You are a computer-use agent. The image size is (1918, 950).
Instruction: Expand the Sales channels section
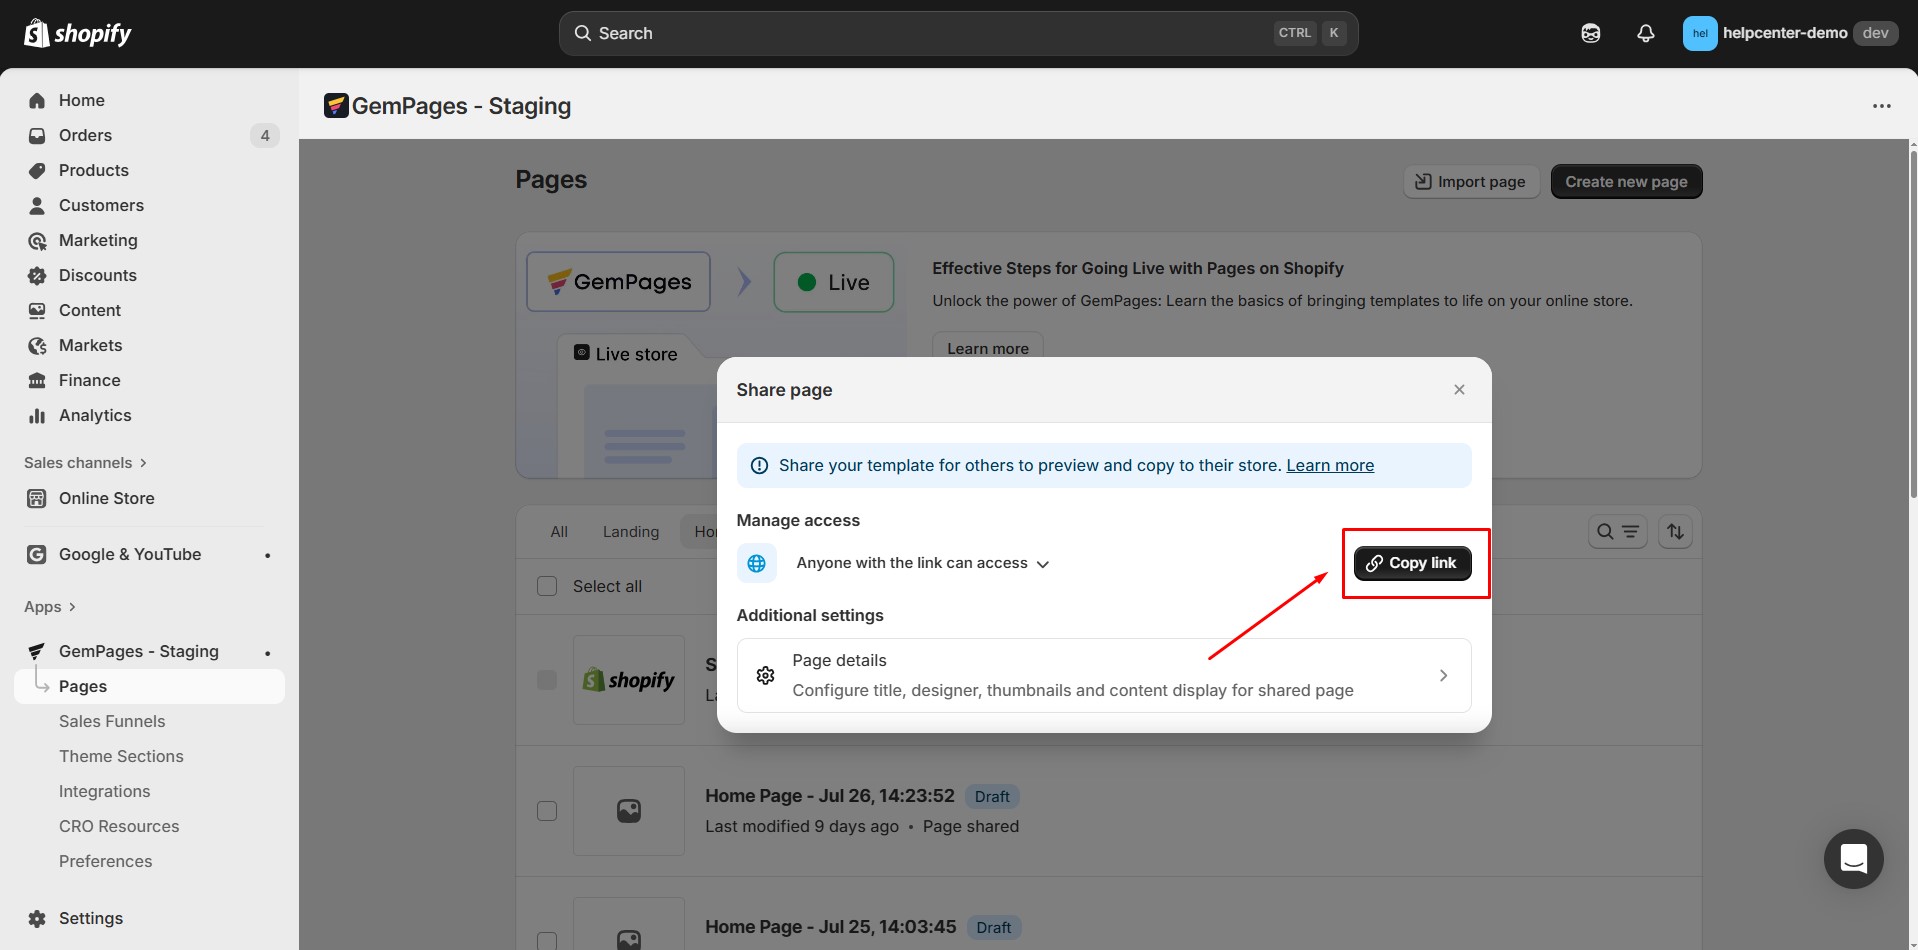(x=85, y=463)
